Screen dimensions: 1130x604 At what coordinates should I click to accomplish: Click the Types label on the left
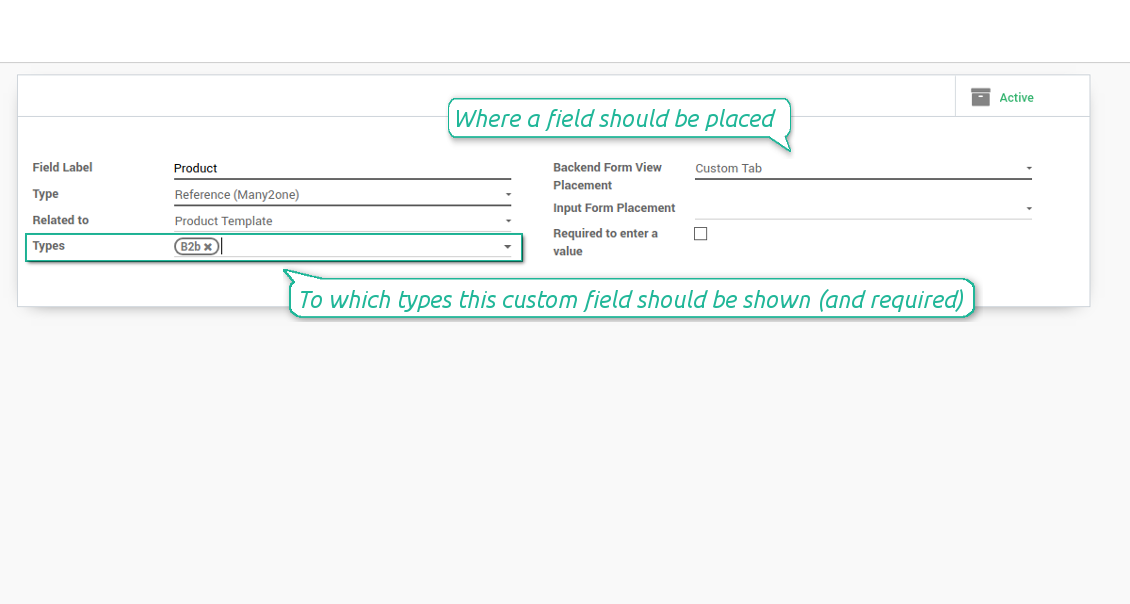tap(48, 246)
